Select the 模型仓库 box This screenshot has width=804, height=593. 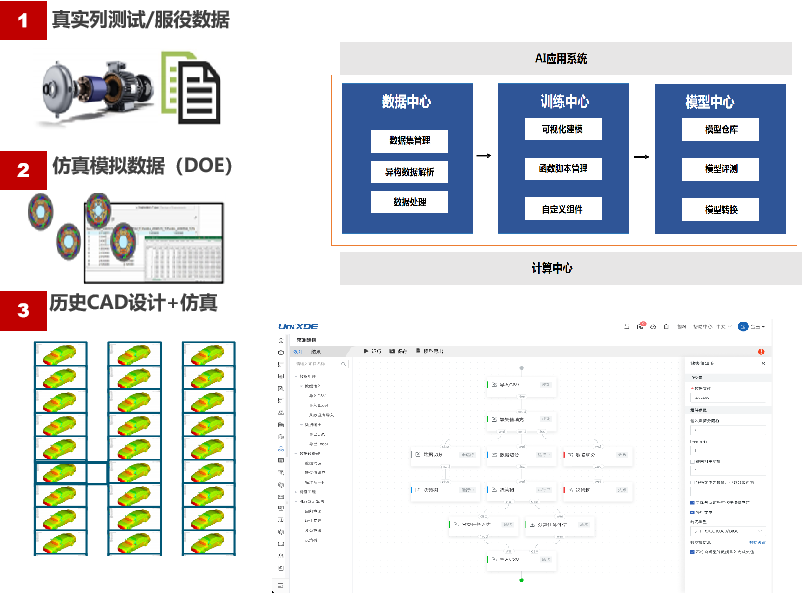click(720, 130)
